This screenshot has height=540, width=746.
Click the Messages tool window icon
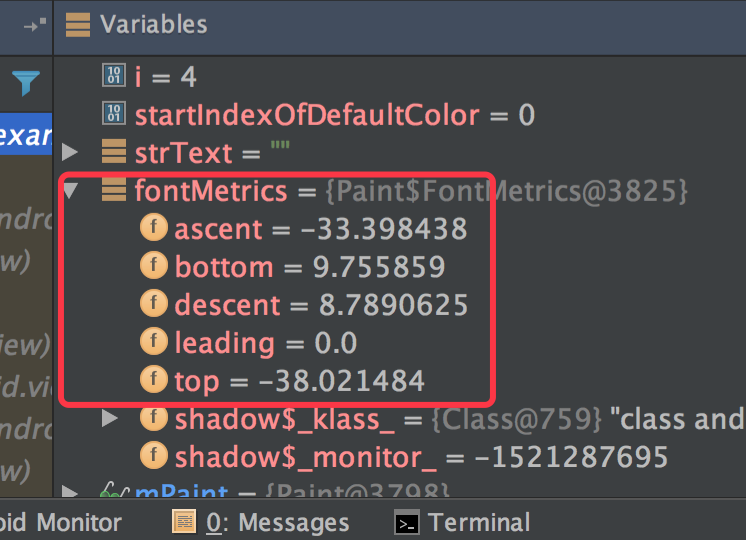[x=183, y=522]
